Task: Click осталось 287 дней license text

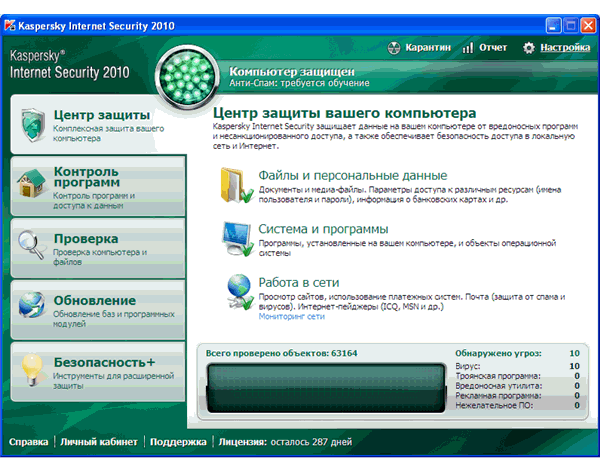Action: tap(311, 442)
